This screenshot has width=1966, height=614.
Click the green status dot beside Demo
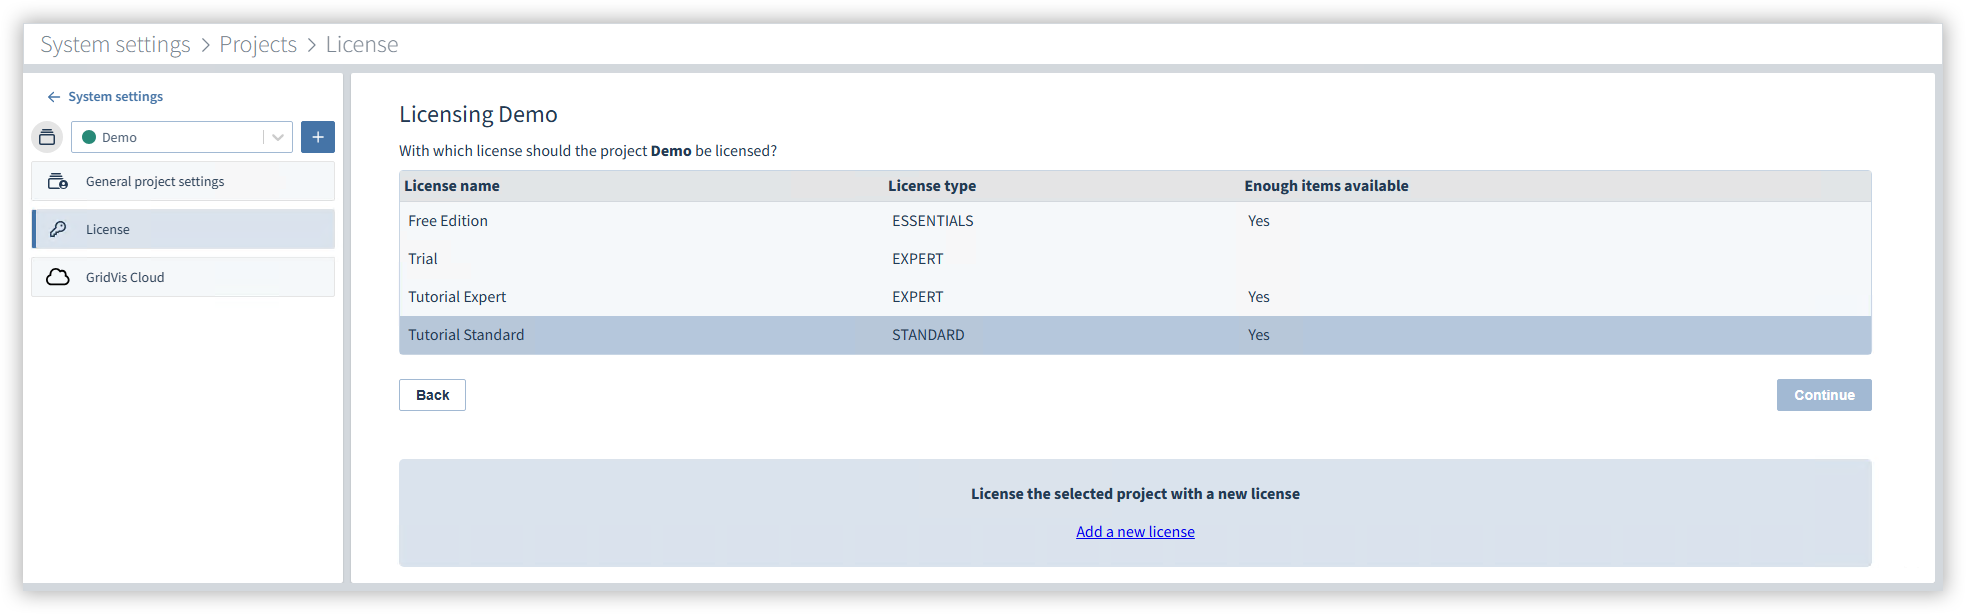coord(90,136)
